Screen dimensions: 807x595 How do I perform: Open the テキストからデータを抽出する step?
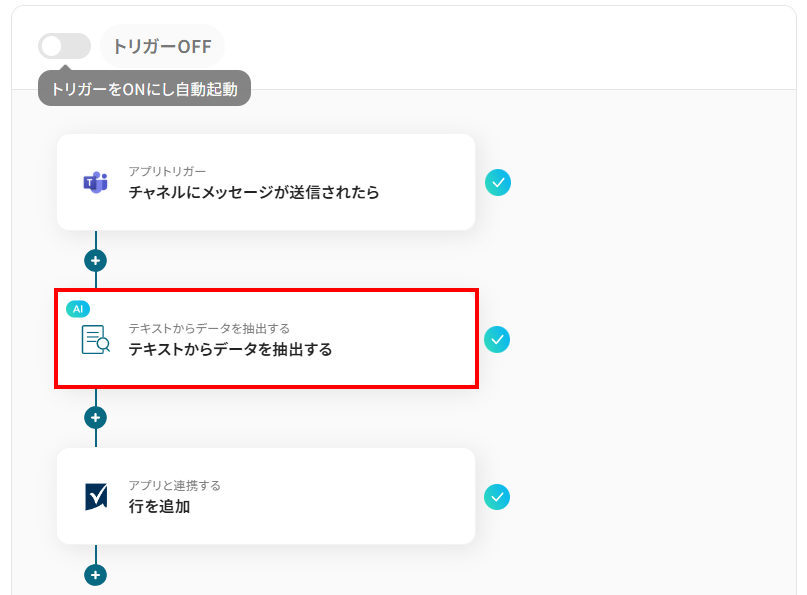(267, 339)
